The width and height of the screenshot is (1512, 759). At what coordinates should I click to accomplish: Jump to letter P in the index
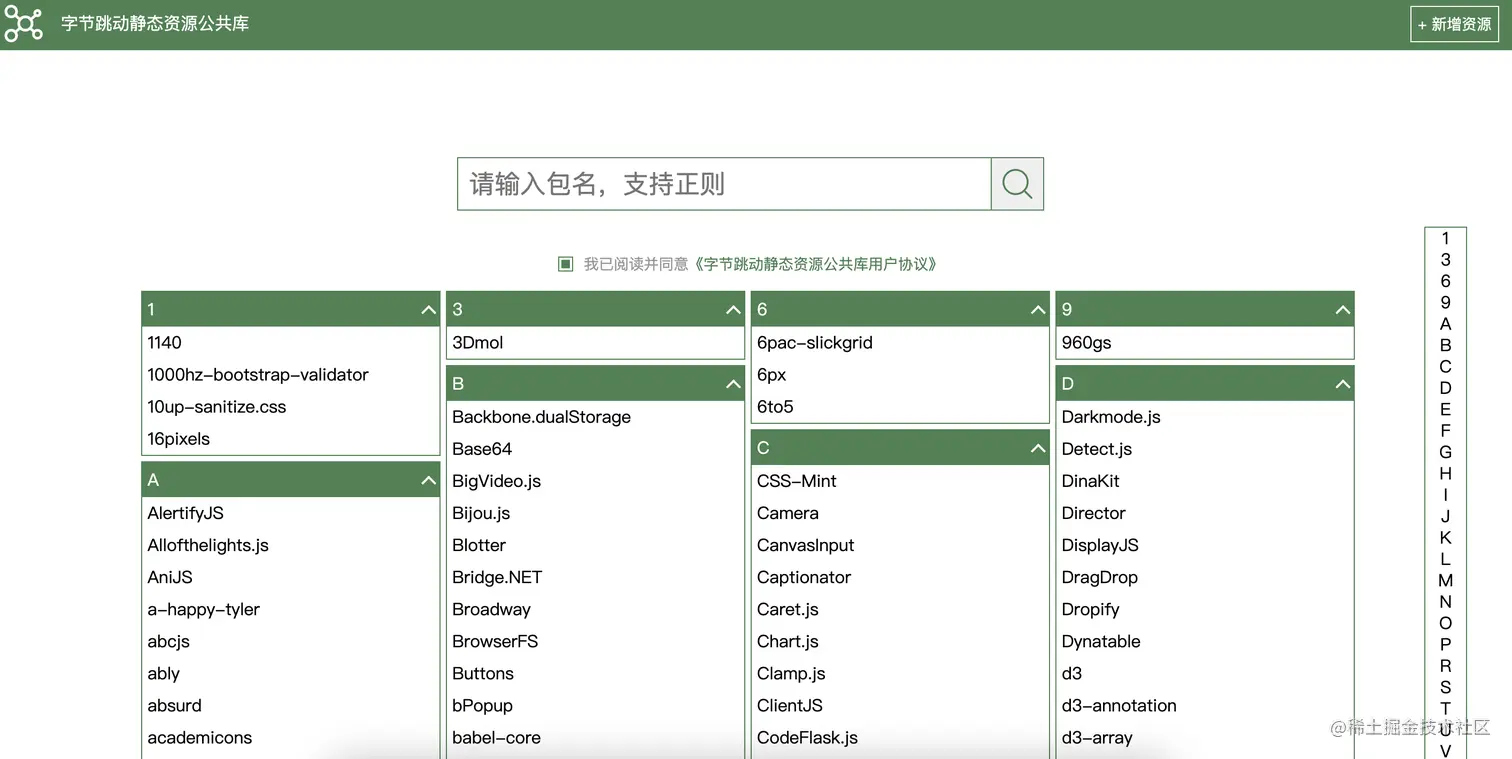coord(1445,644)
